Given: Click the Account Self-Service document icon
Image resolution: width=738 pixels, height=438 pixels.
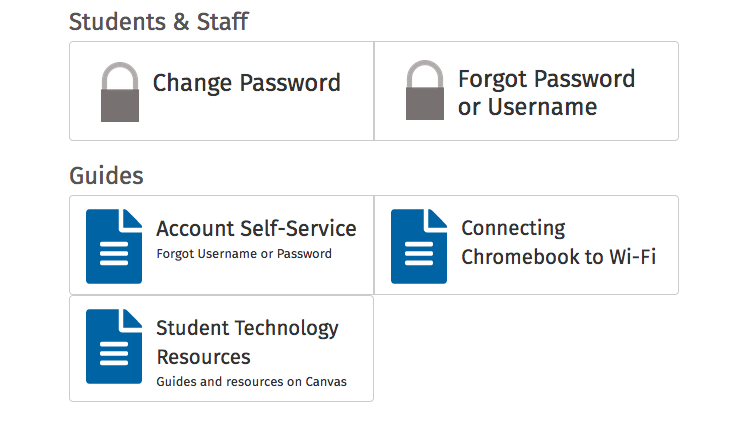Looking at the screenshot, I should pyautogui.click(x=114, y=247).
